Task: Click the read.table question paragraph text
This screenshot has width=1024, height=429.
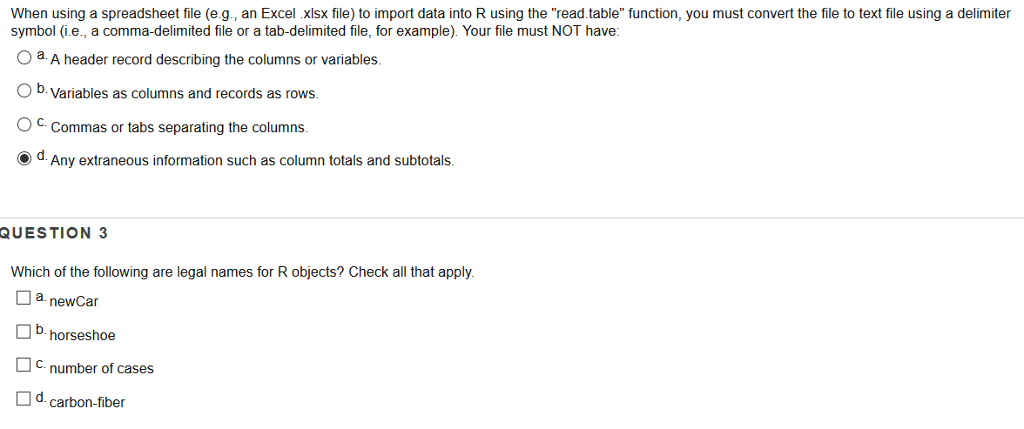Action: click(x=511, y=22)
